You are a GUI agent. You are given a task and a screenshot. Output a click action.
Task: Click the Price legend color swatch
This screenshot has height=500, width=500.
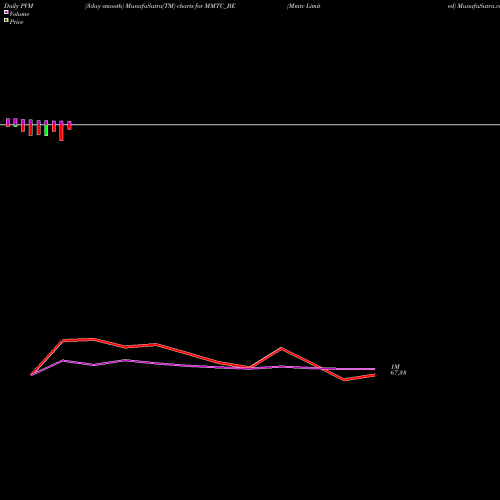tap(6, 20)
